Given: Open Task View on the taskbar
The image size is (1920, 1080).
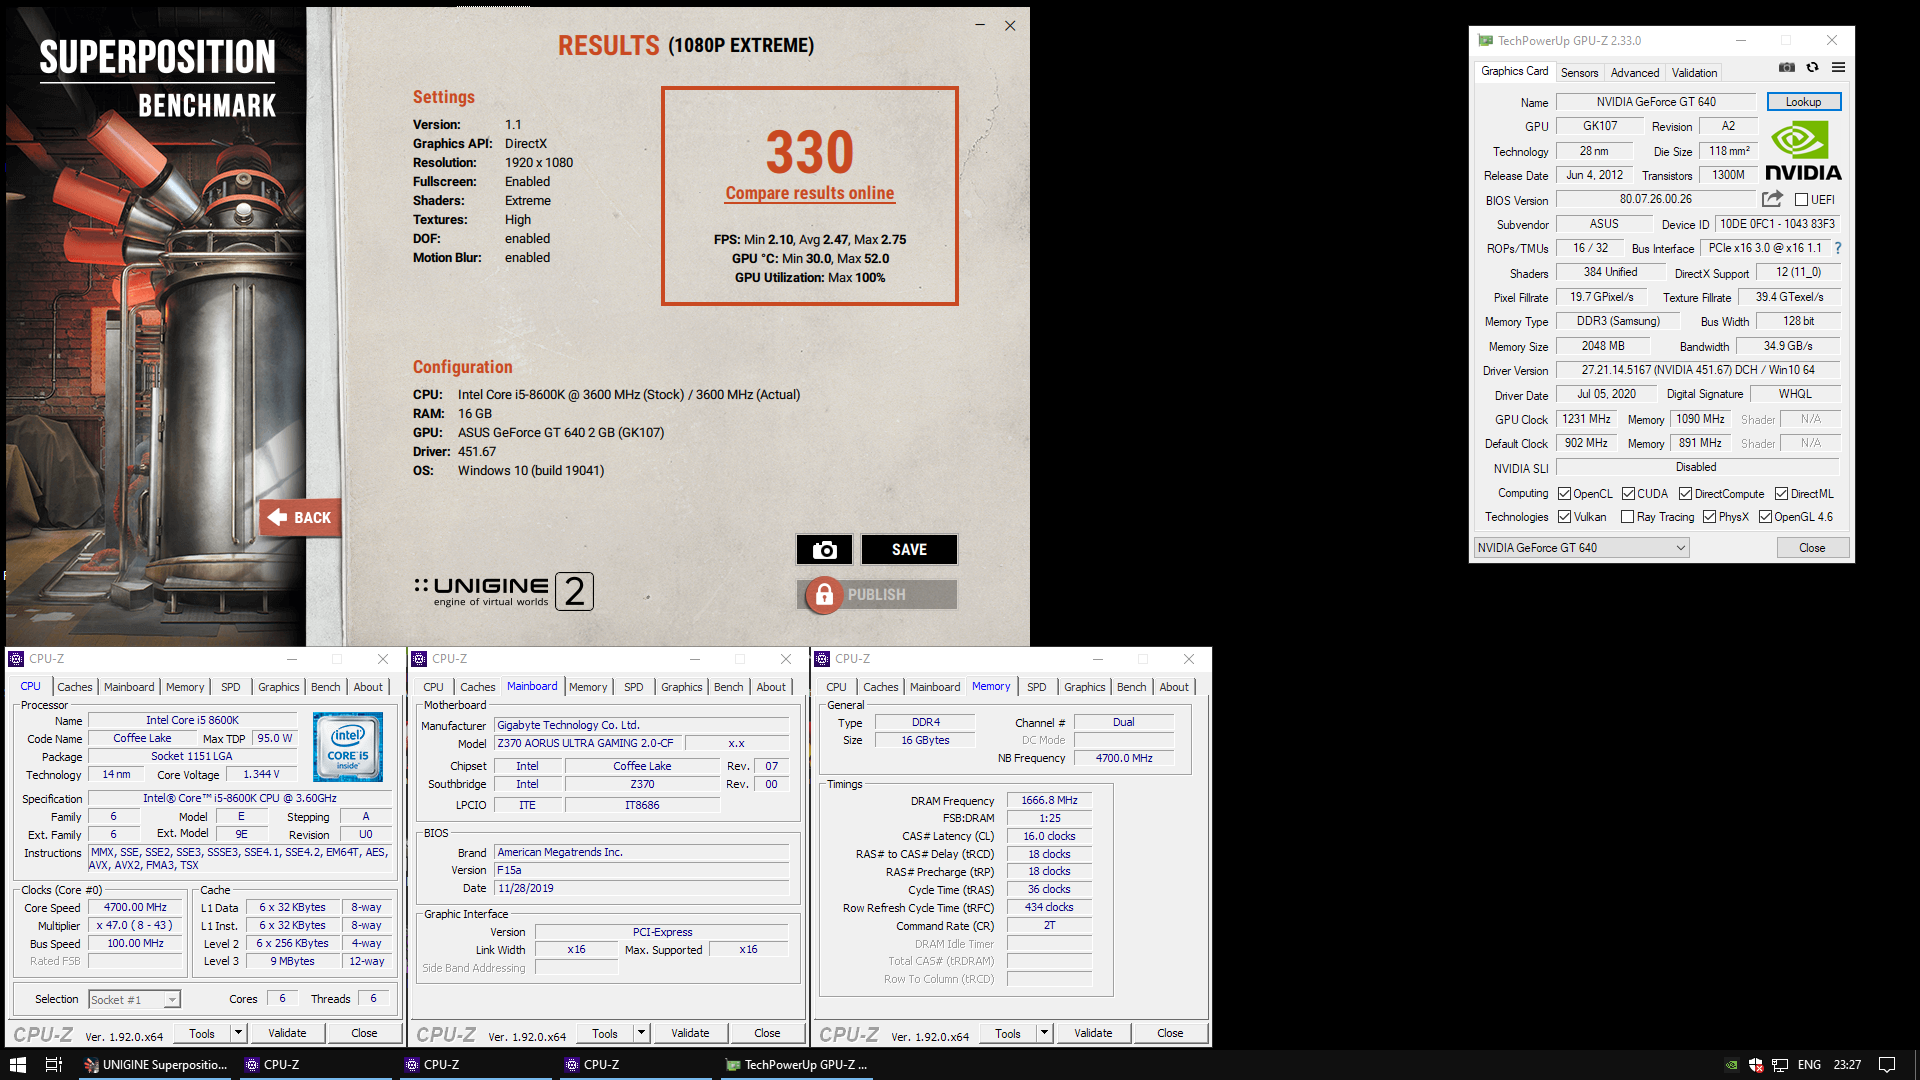Looking at the screenshot, I should pyautogui.click(x=54, y=1065).
